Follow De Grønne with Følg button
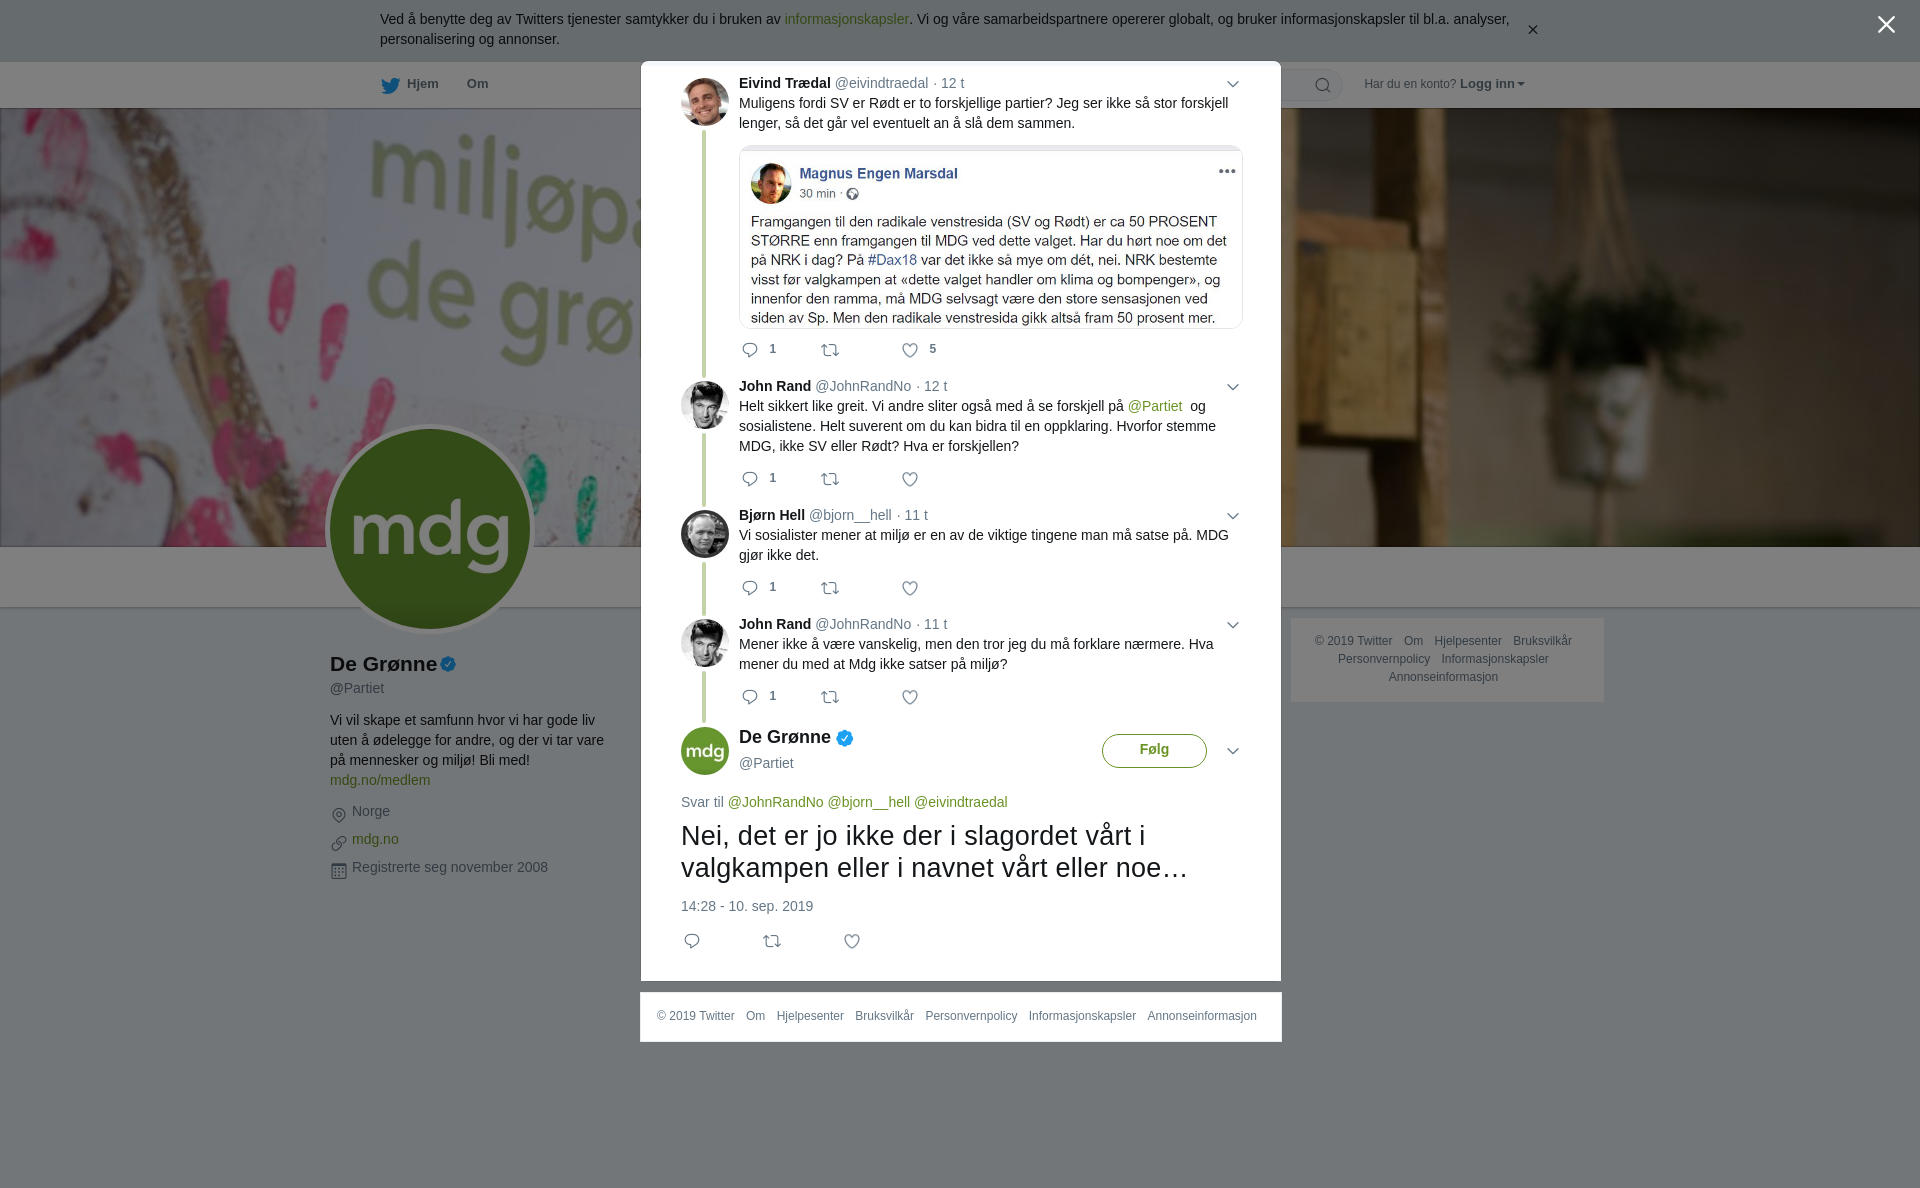 click(x=1154, y=751)
